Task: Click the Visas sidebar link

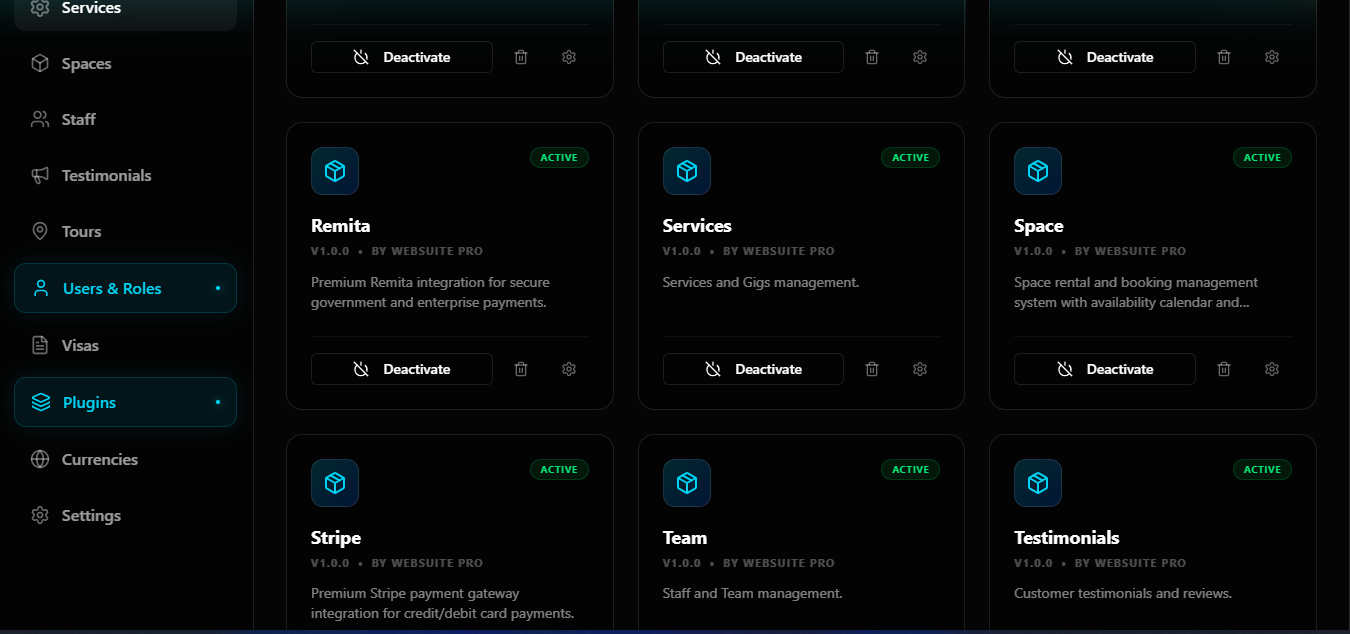Action: point(80,345)
